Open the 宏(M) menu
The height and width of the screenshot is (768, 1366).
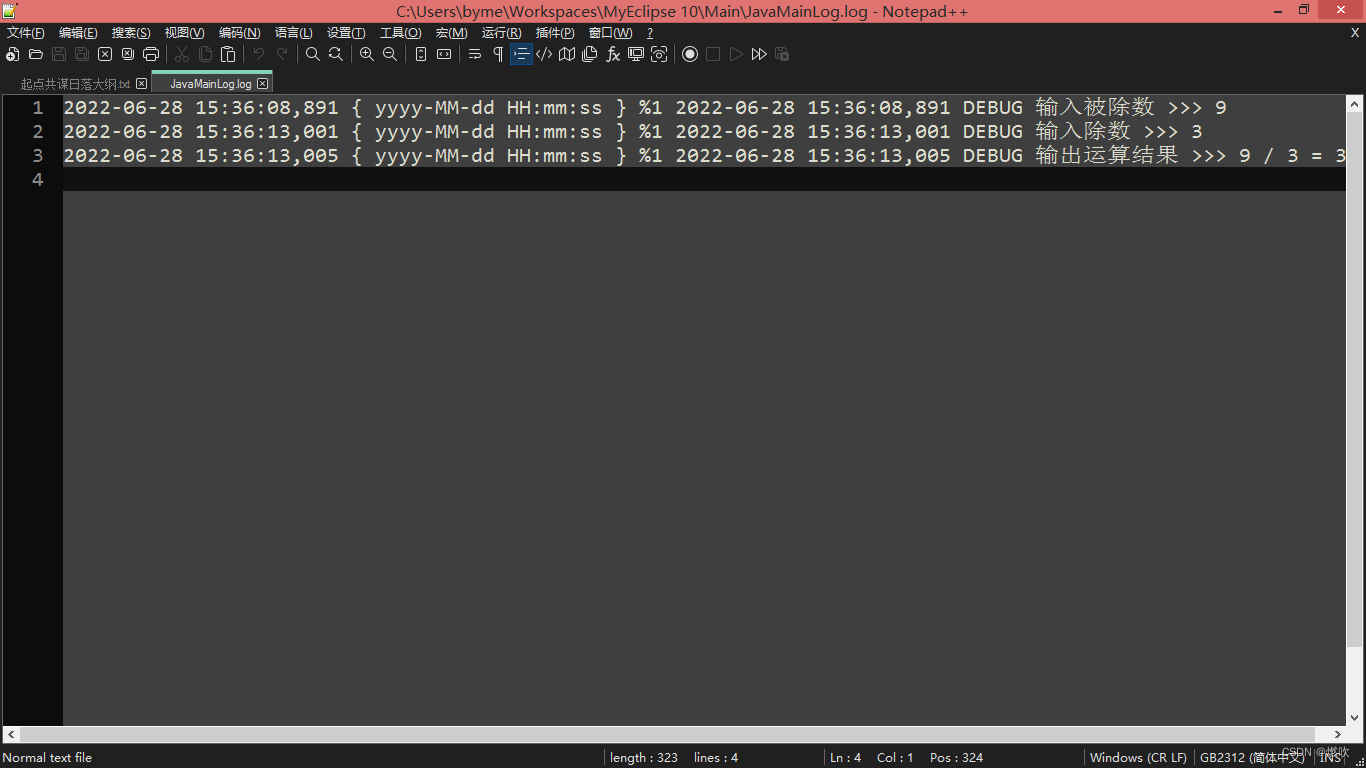[x=451, y=33]
